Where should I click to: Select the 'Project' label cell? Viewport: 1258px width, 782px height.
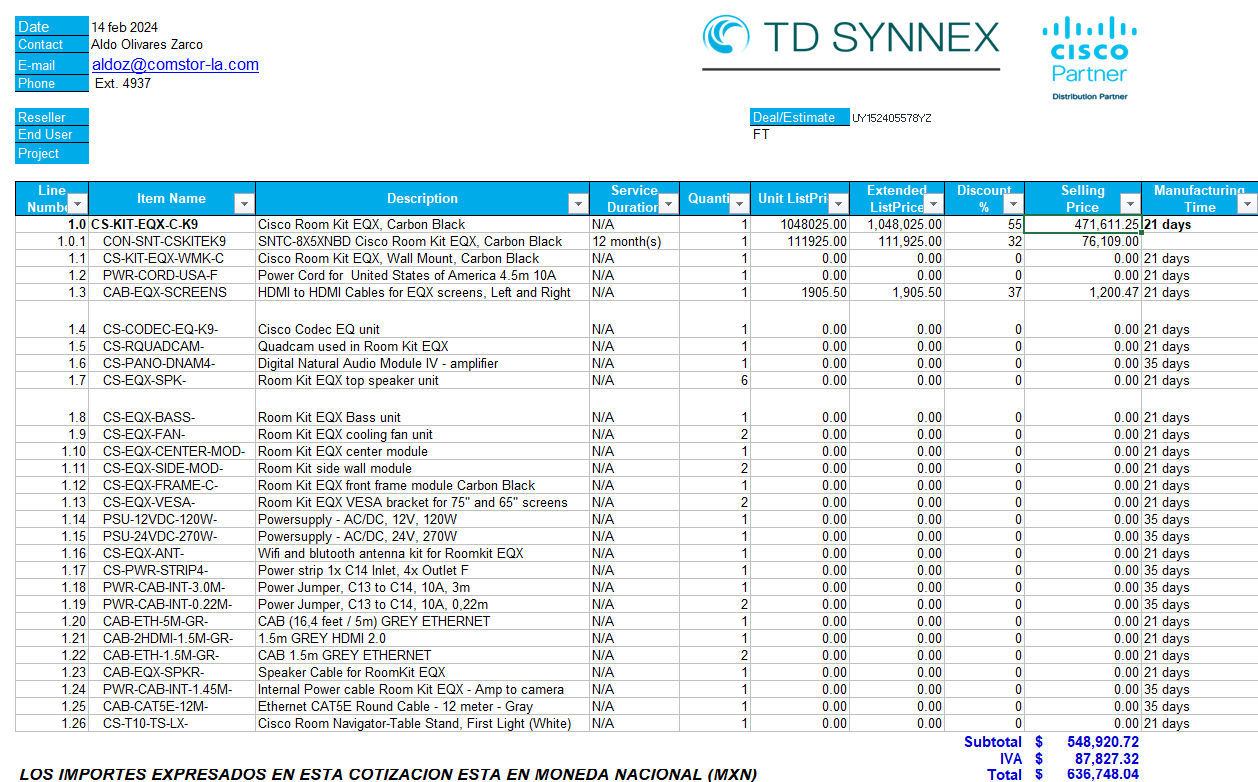52,154
